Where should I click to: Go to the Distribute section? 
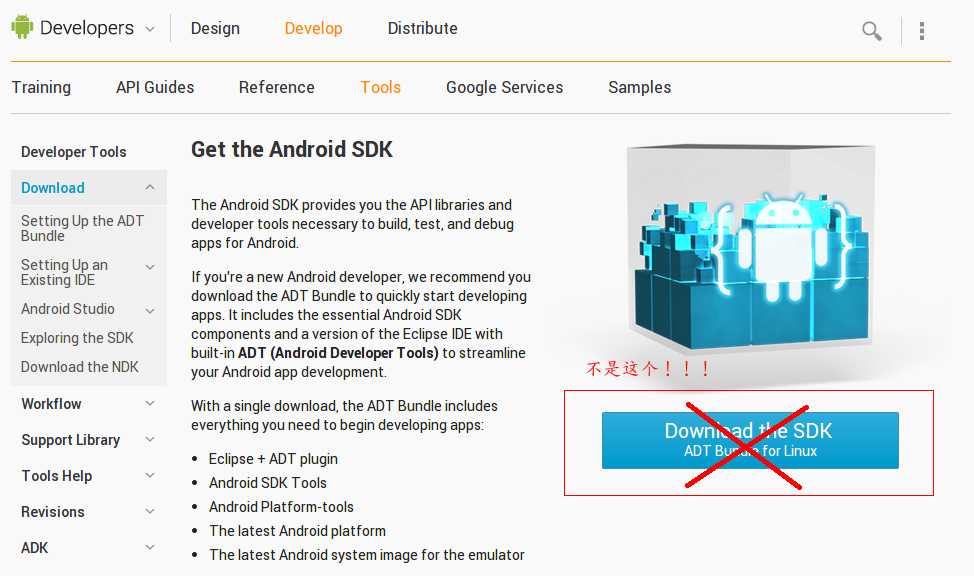click(x=422, y=29)
